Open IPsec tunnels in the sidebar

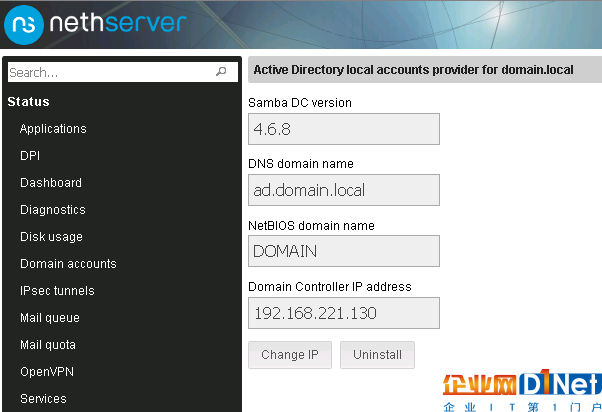coord(57,291)
